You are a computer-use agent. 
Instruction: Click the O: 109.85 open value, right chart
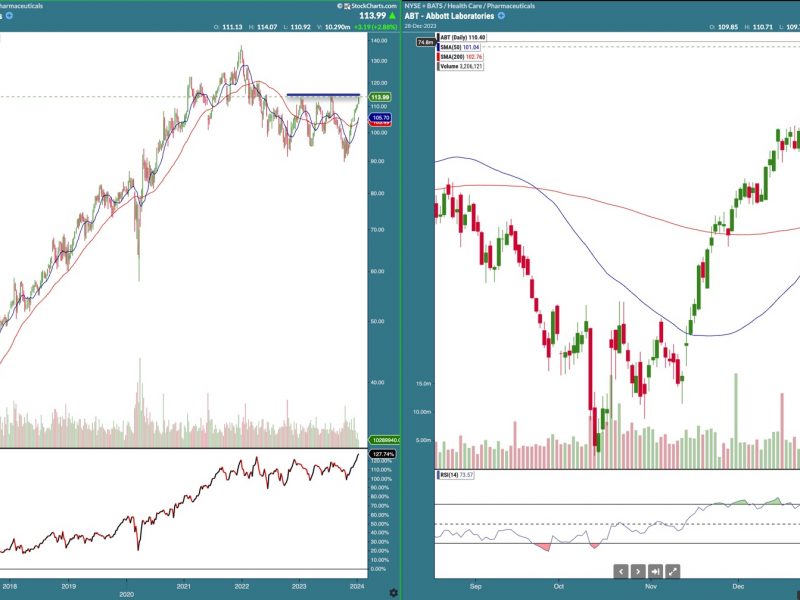(x=723, y=27)
